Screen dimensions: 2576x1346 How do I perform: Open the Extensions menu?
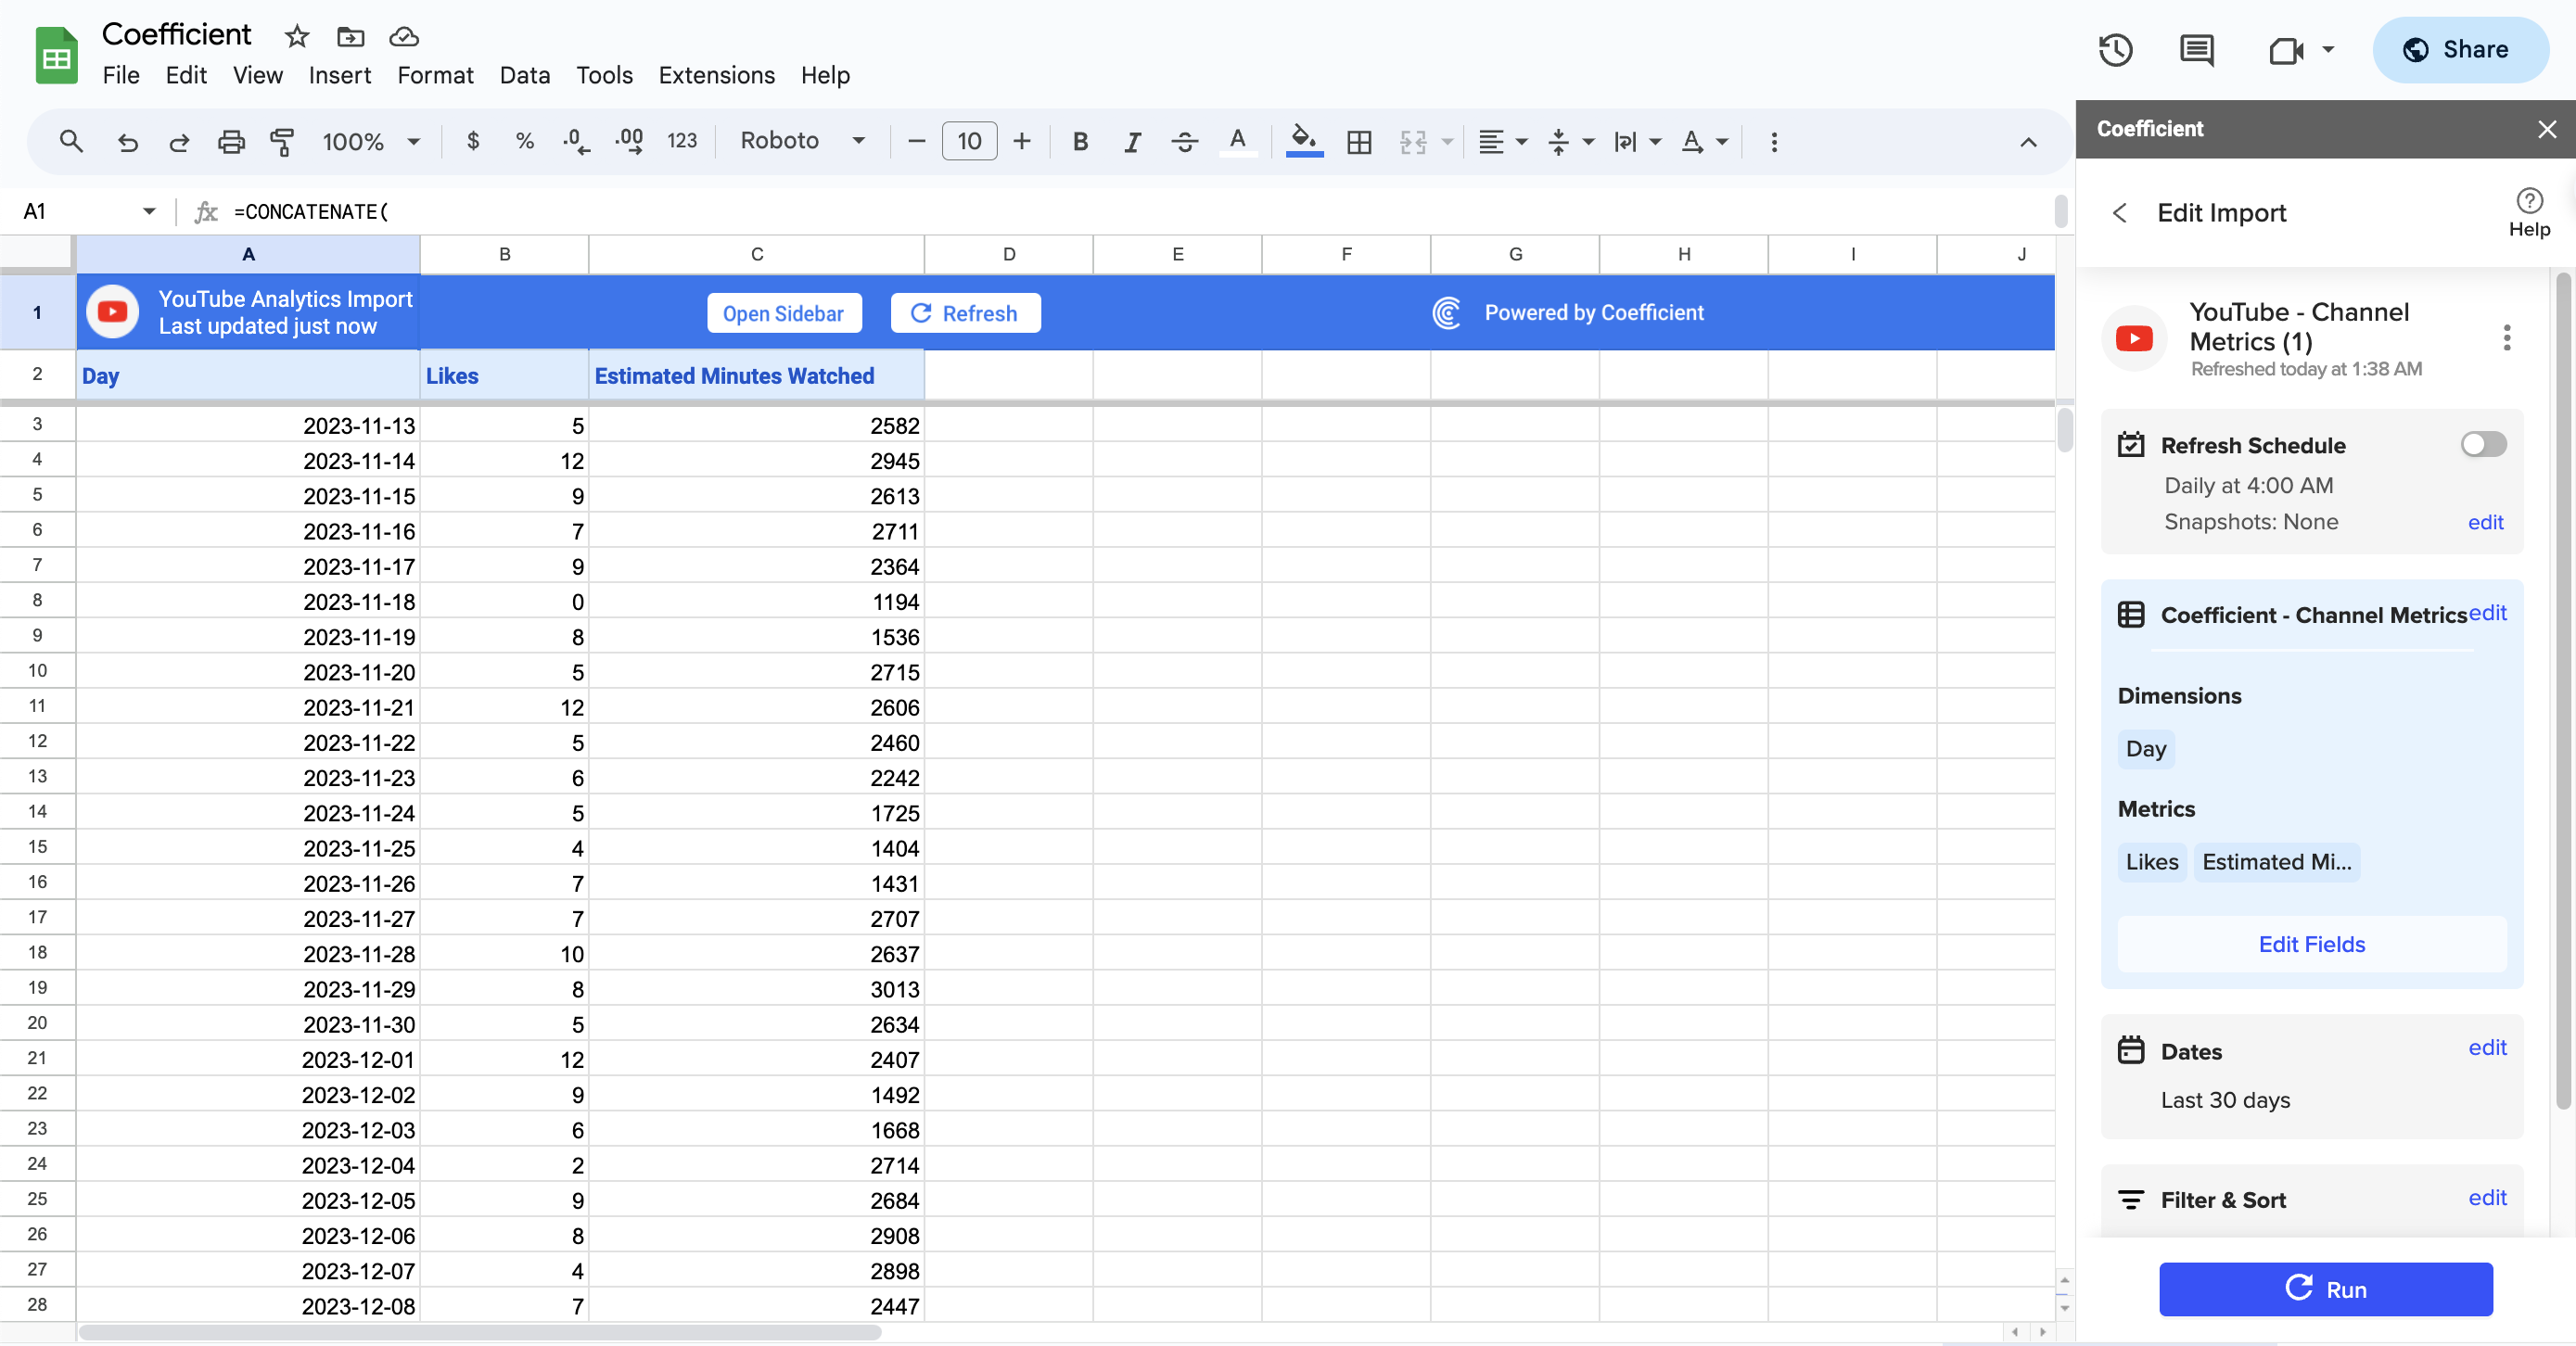[x=716, y=75]
